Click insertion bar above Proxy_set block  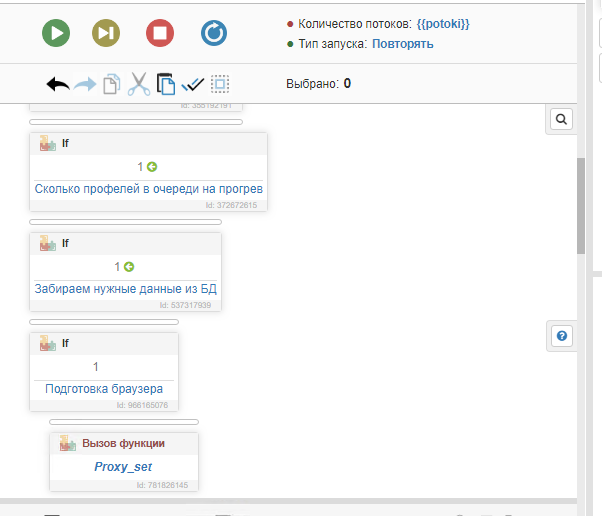pyautogui.click(x=123, y=422)
